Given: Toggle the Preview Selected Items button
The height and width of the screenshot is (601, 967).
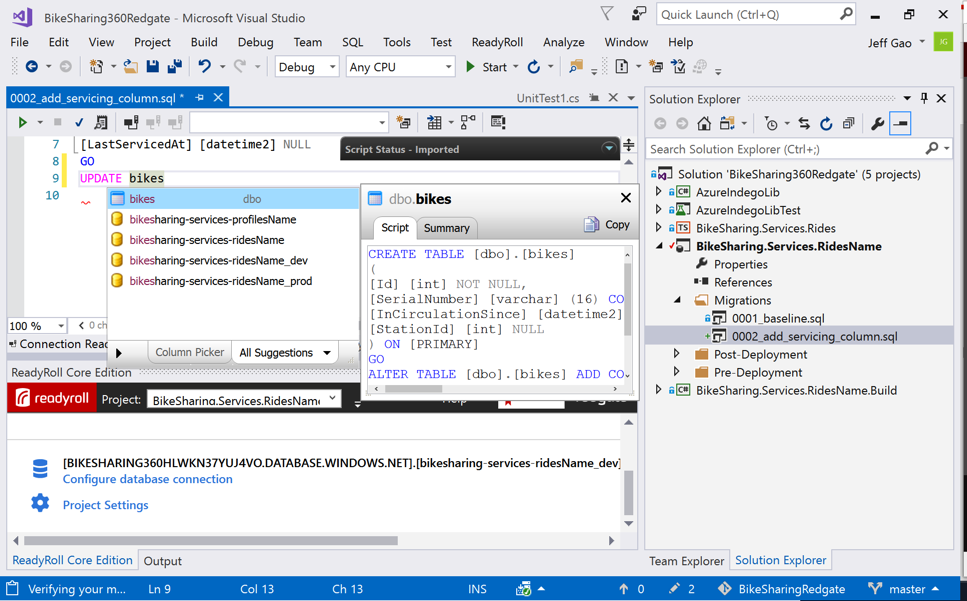Looking at the screenshot, I should (900, 124).
